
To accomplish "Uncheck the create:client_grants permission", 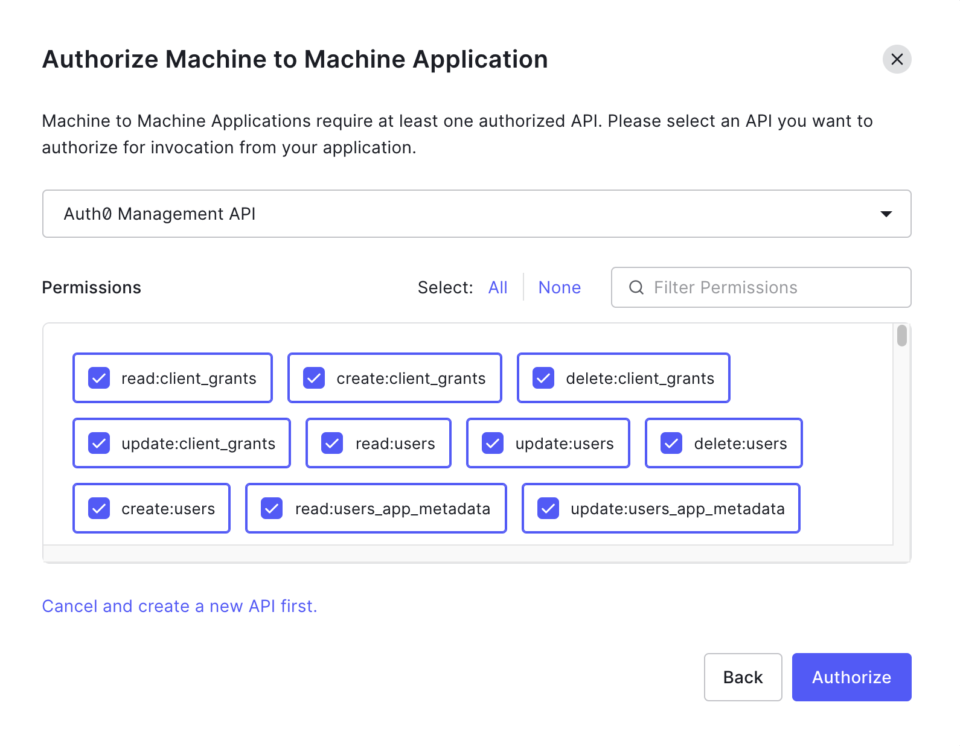I will tap(313, 378).
